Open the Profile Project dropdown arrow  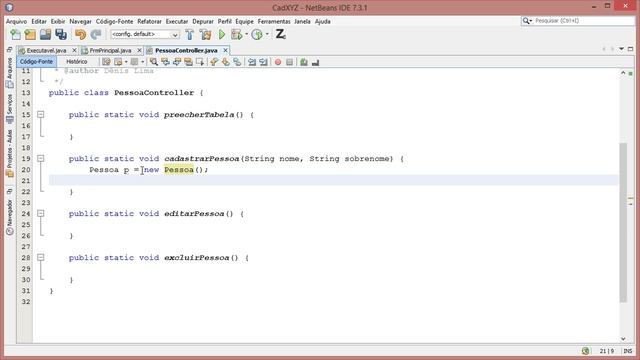pyautogui.click(x=267, y=34)
